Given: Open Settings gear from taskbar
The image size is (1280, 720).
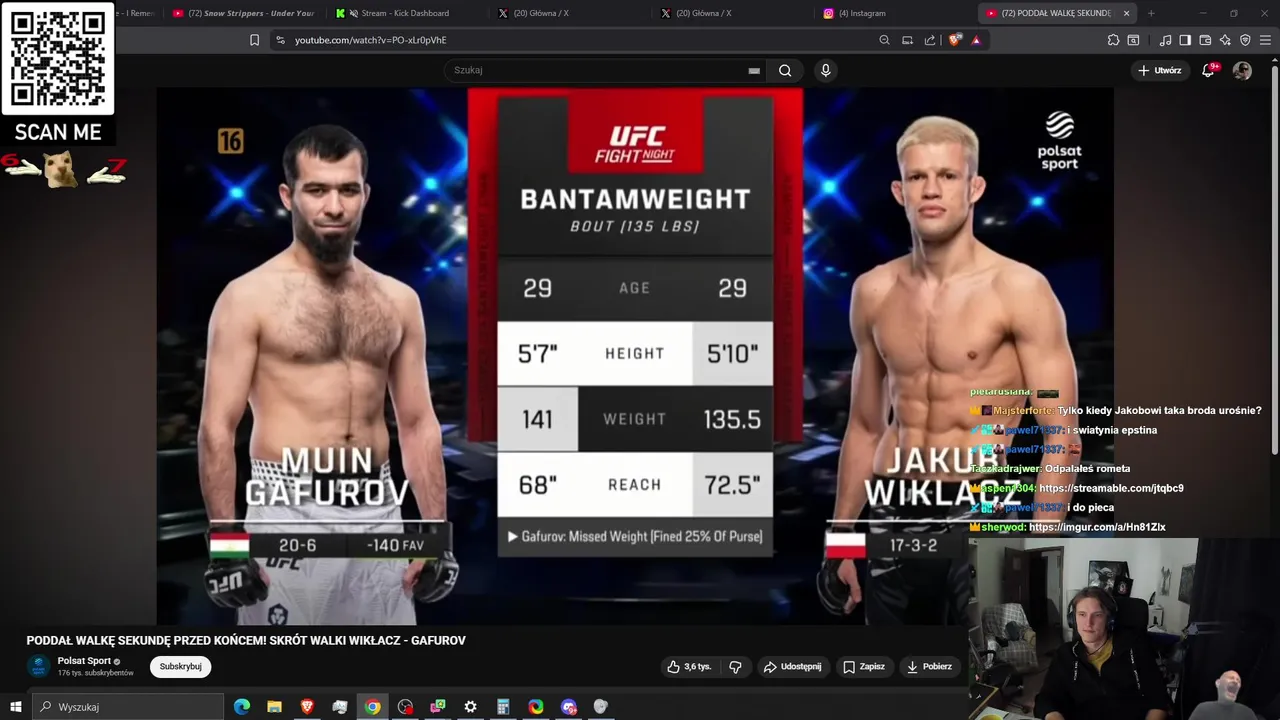Looking at the screenshot, I should [x=470, y=707].
